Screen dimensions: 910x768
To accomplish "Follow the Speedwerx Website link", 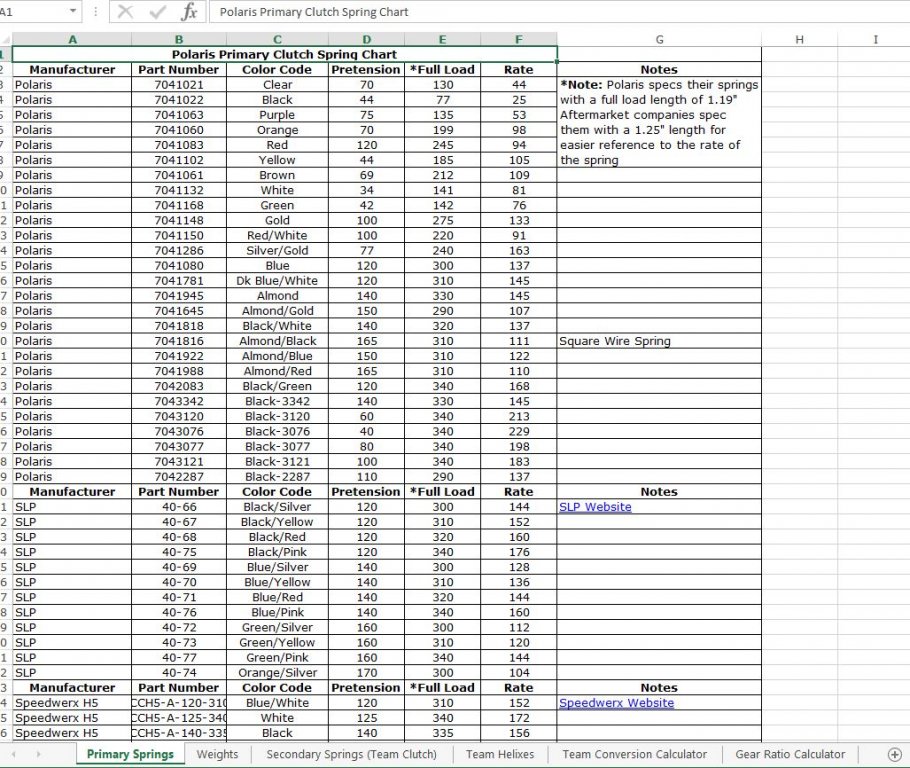I will tap(616, 703).
